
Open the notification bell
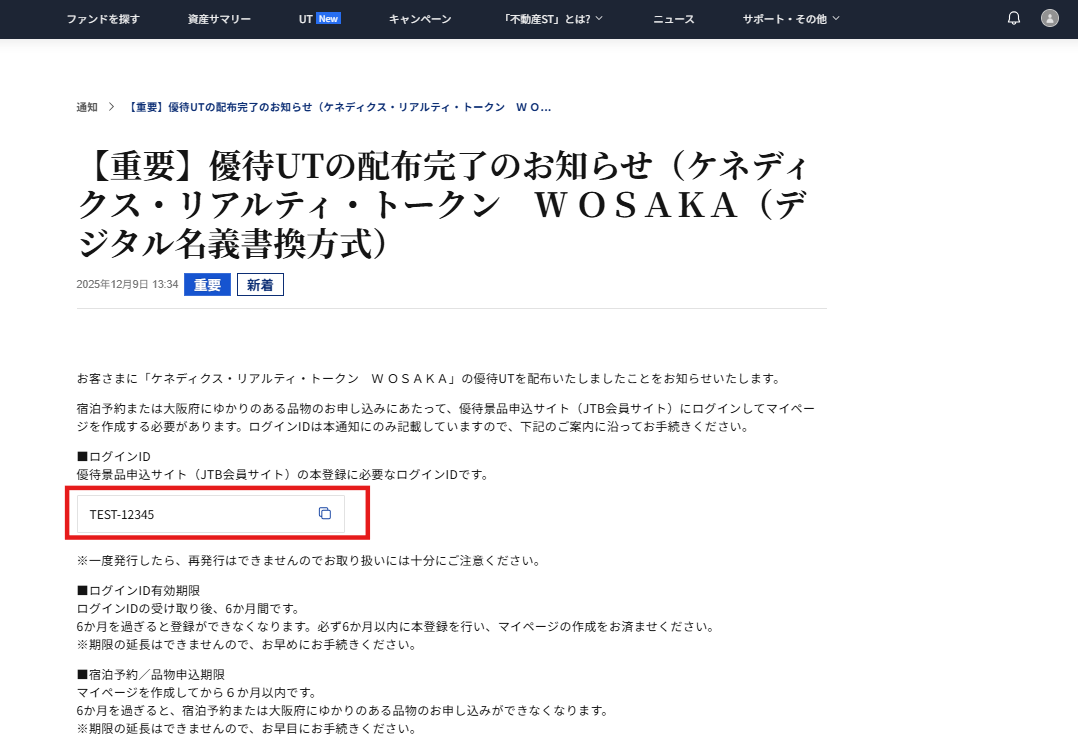tap(1013, 19)
